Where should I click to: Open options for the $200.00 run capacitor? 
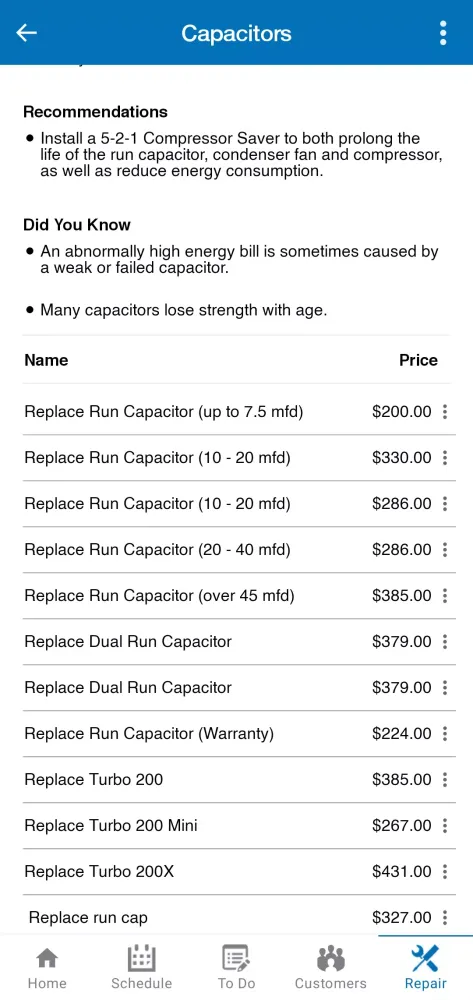tap(445, 412)
